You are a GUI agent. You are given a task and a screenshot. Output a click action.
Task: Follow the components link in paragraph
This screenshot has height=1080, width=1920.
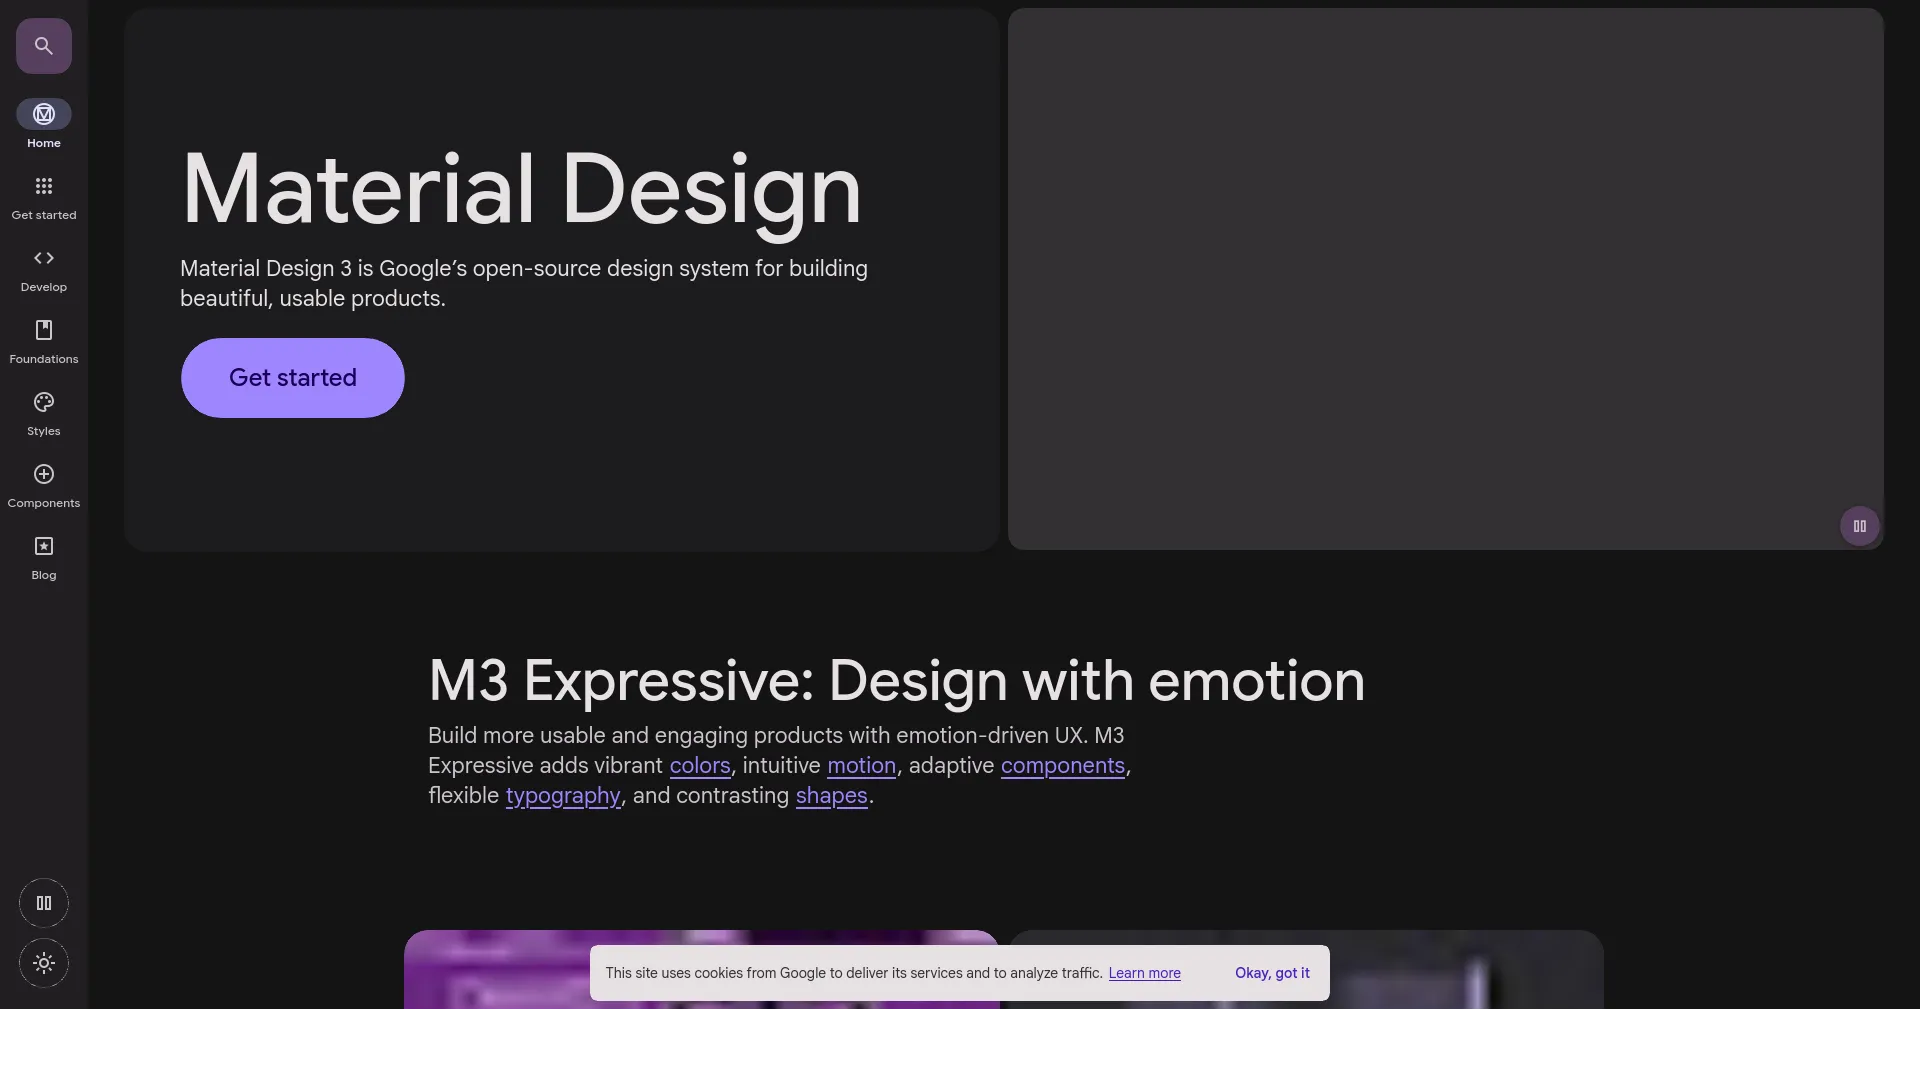pos(1063,766)
